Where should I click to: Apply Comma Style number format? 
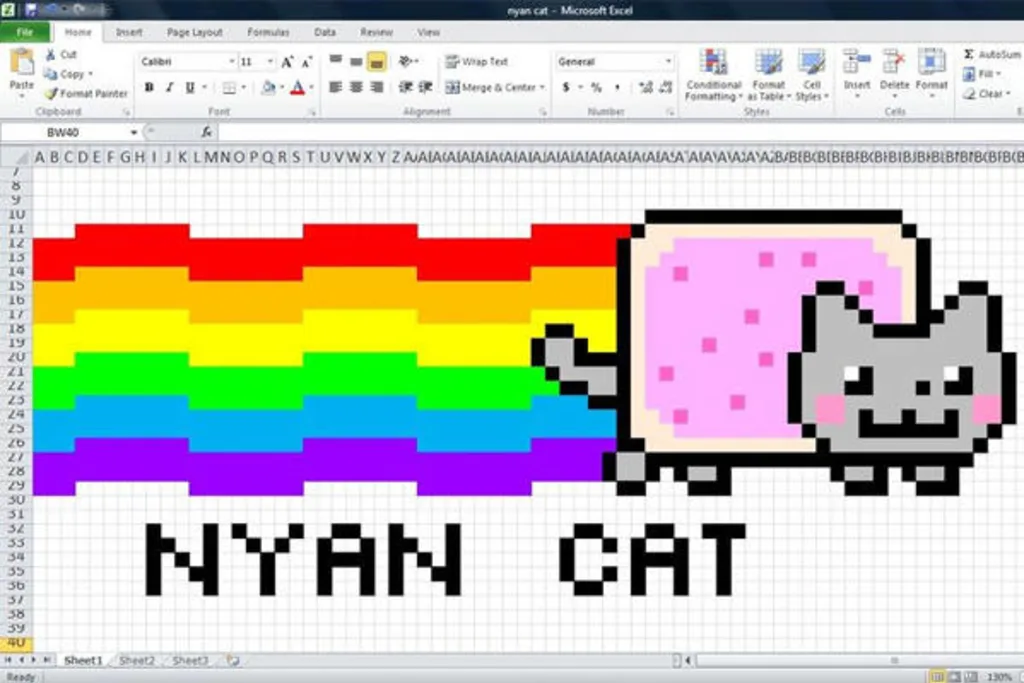617,87
